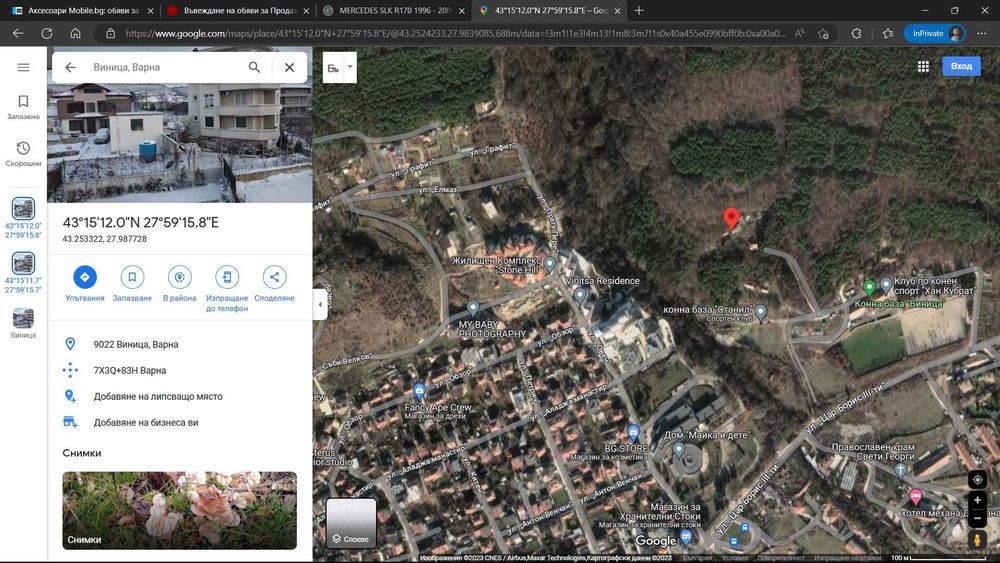Viewport: 1000px width, 563px height.
Task: Open the browser Settings and more menu
Action: [981, 33]
